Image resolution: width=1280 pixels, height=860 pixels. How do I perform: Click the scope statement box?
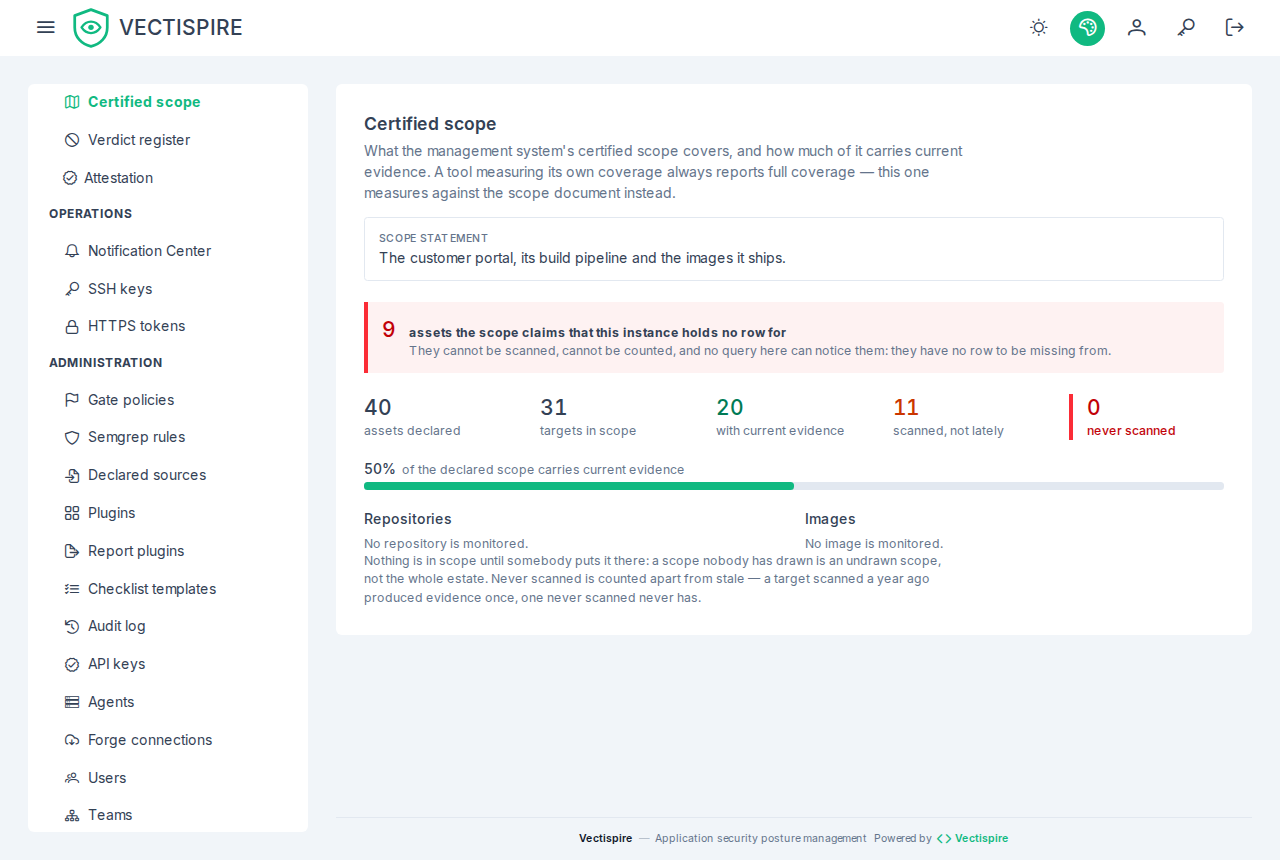pyautogui.click(x=794, y=249)
